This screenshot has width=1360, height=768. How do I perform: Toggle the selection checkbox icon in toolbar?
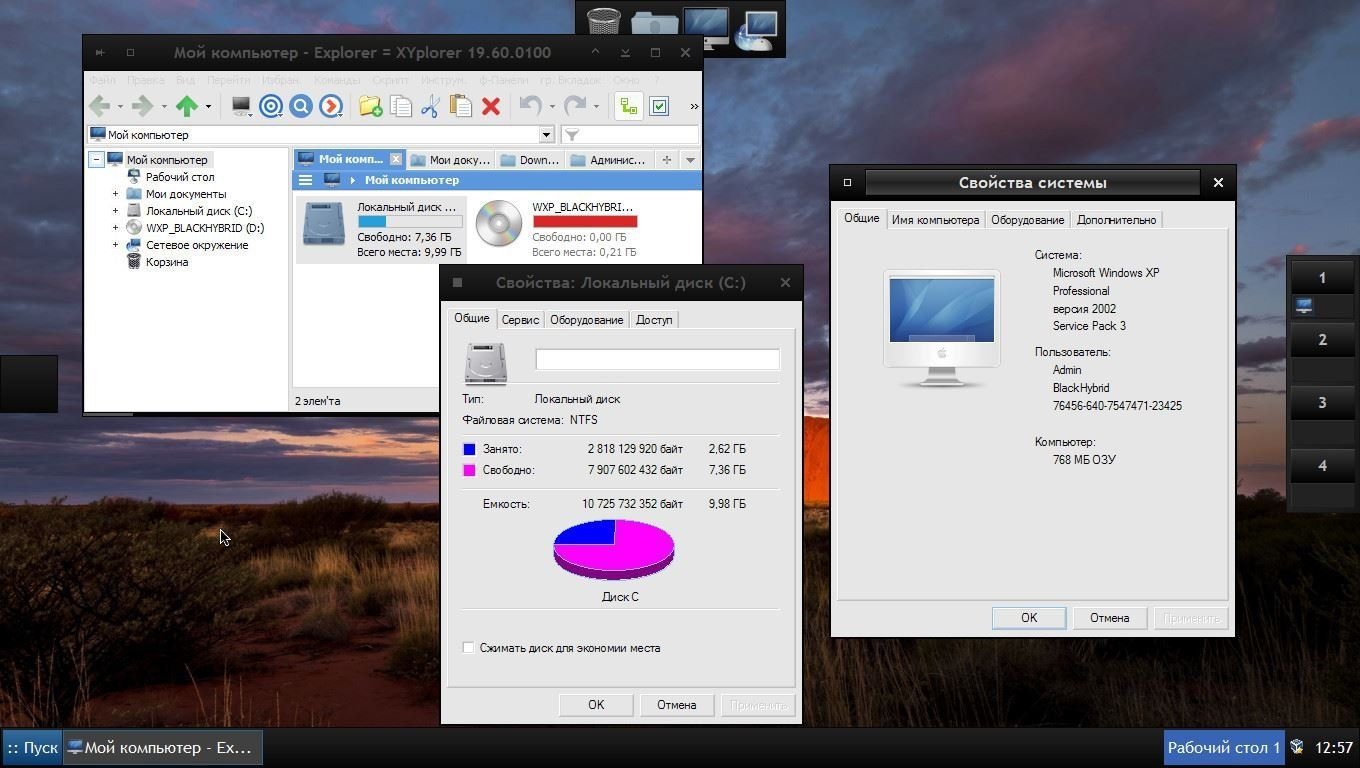click(x=659, y=106)
